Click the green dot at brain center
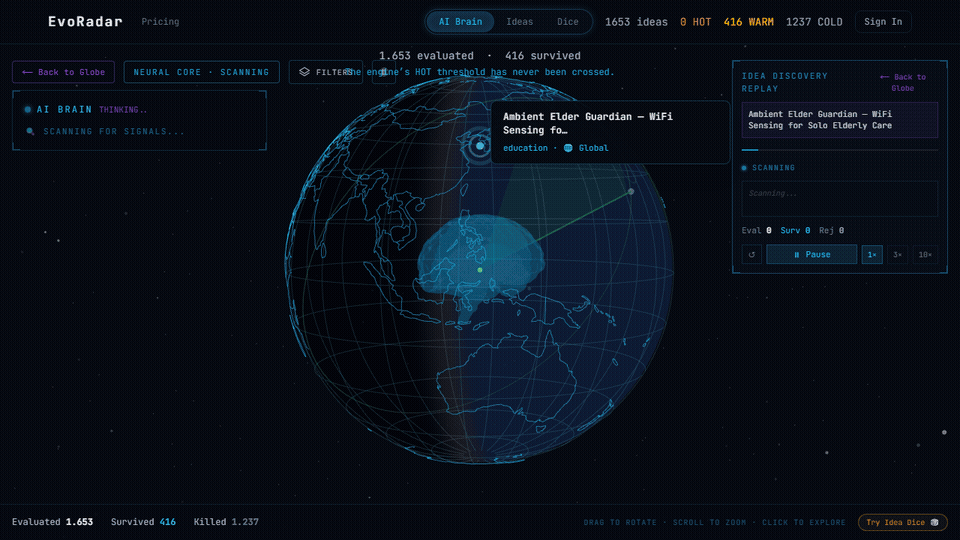 coord(480,270)
